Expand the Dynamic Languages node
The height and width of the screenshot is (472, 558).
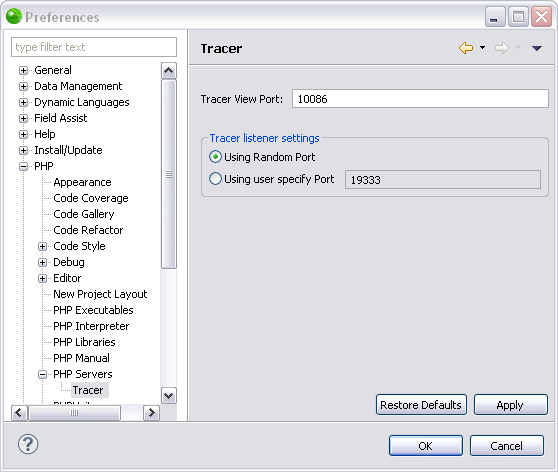[23, 102]
